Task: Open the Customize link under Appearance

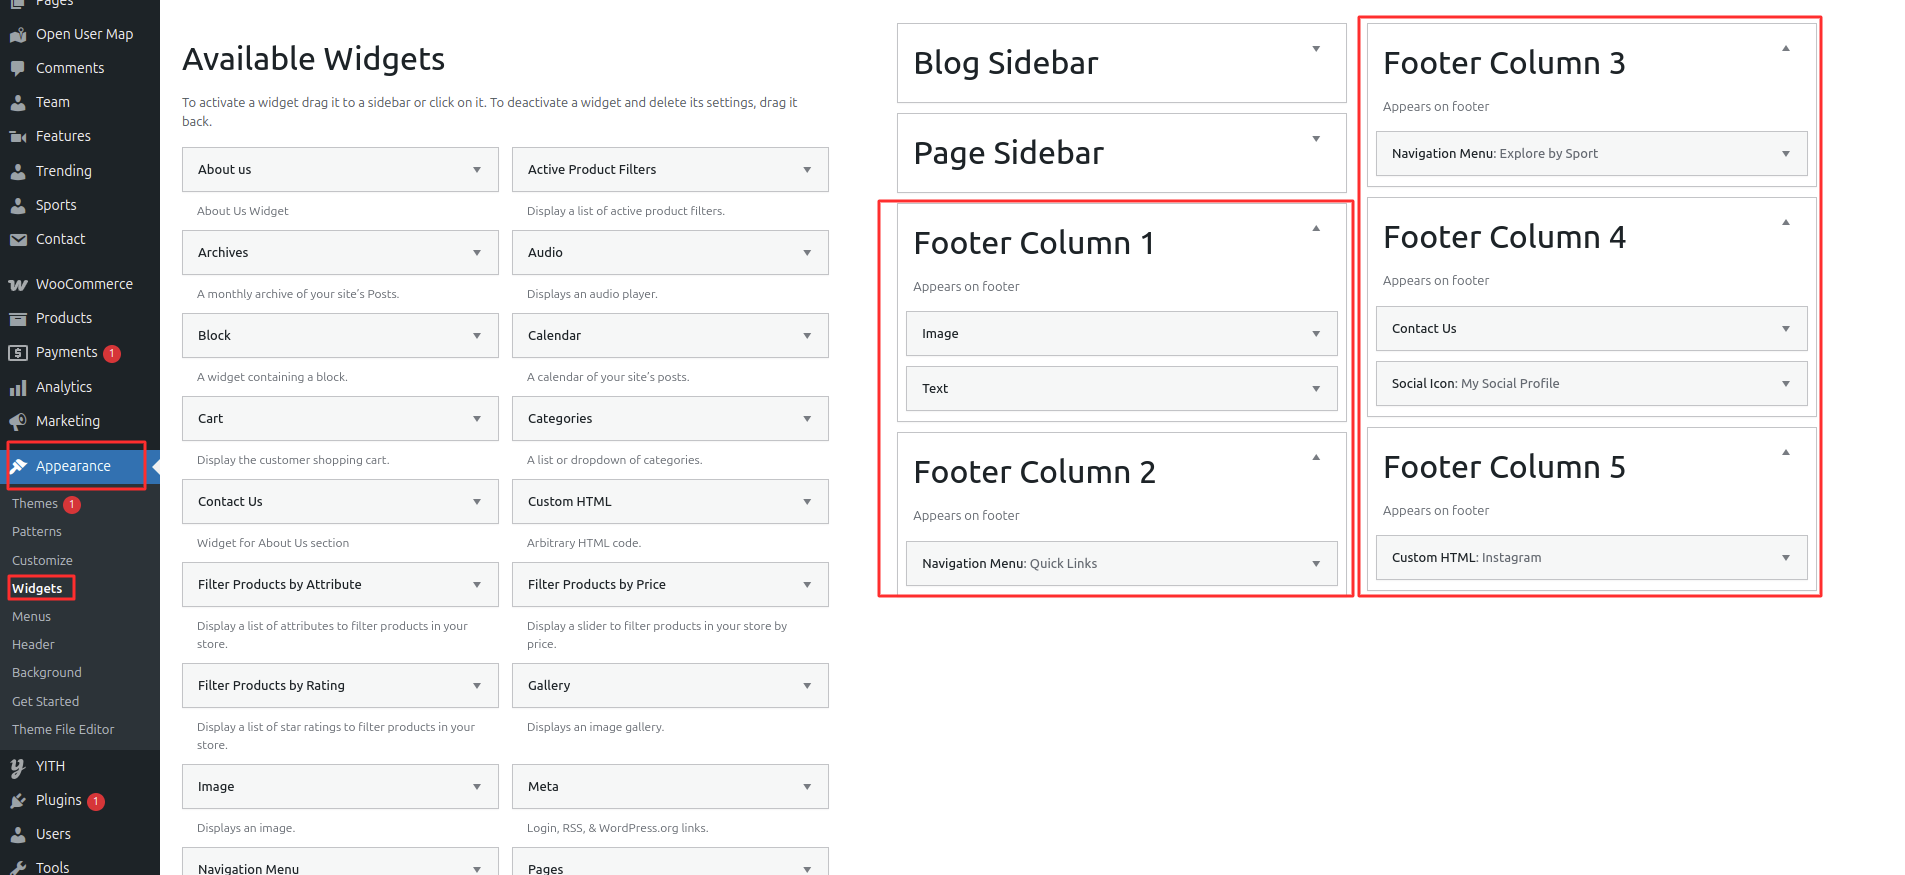Action: 41,560
